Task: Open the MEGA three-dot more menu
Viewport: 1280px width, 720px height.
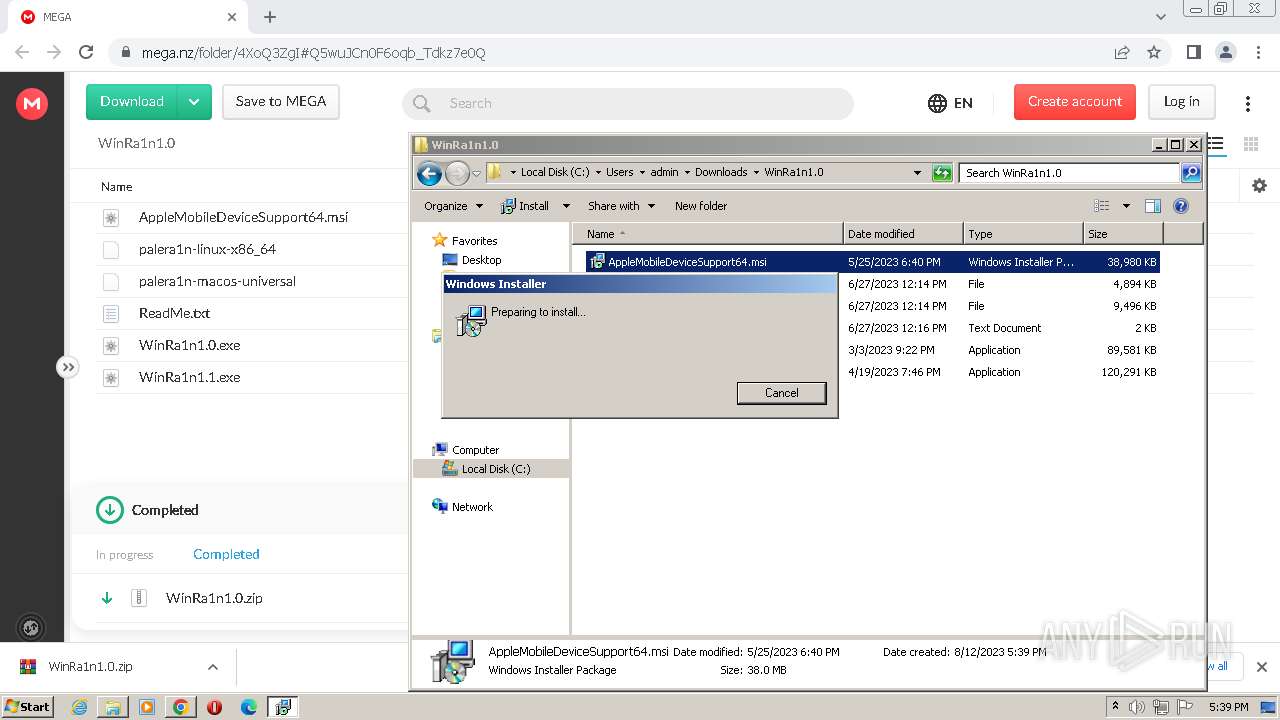Action: click(1248, 103)
